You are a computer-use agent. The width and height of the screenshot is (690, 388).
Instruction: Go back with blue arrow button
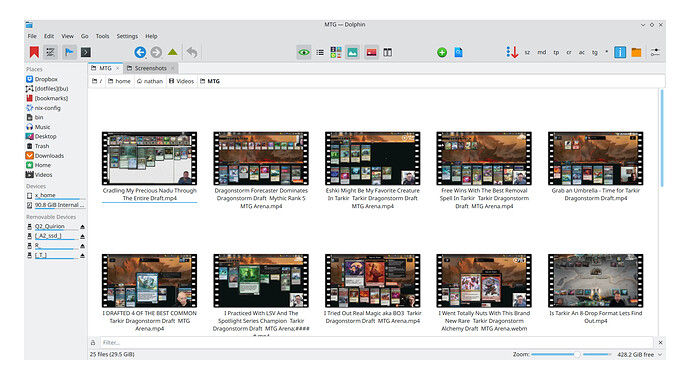coord(140,52)
